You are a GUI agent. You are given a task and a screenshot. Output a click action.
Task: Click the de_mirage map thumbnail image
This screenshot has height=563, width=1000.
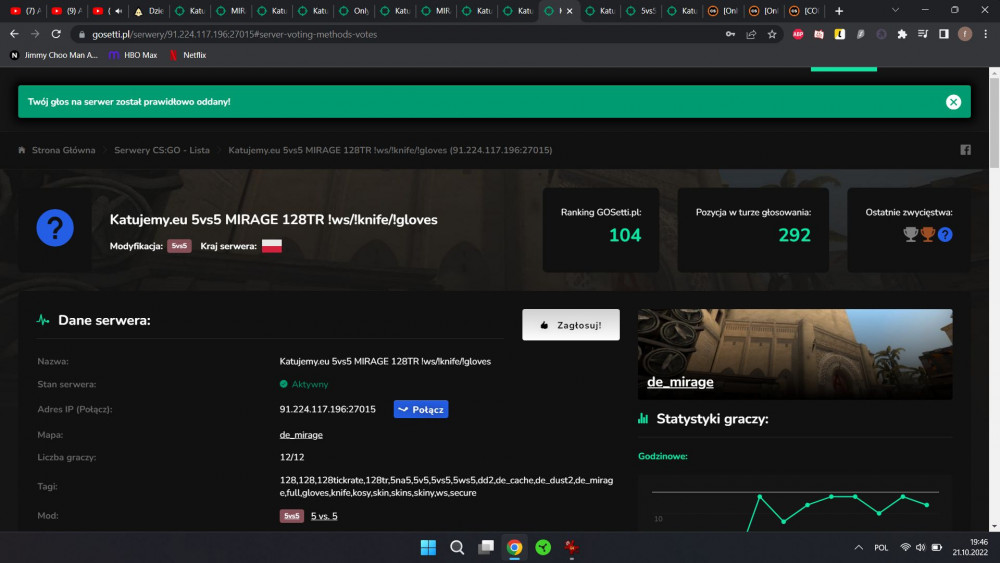[795, 354]
